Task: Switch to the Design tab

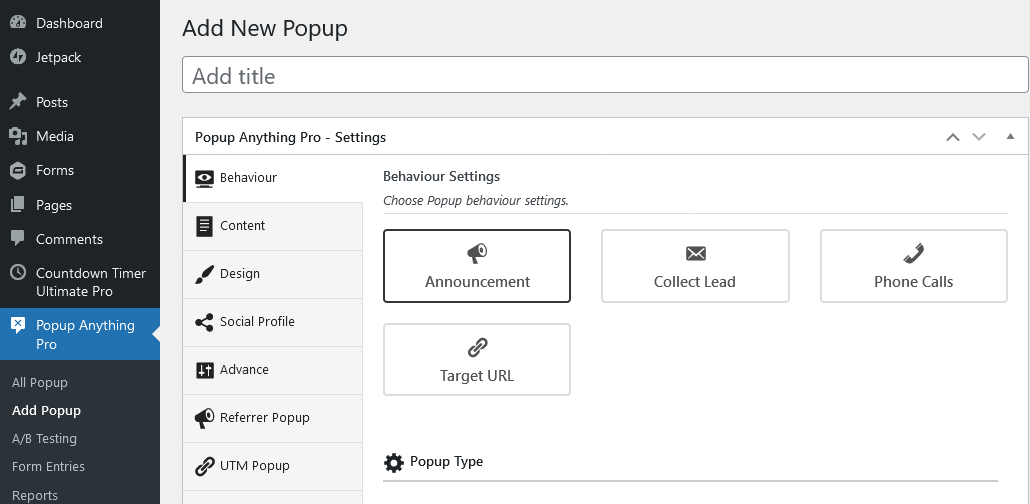Action: (x=273, y=274)
